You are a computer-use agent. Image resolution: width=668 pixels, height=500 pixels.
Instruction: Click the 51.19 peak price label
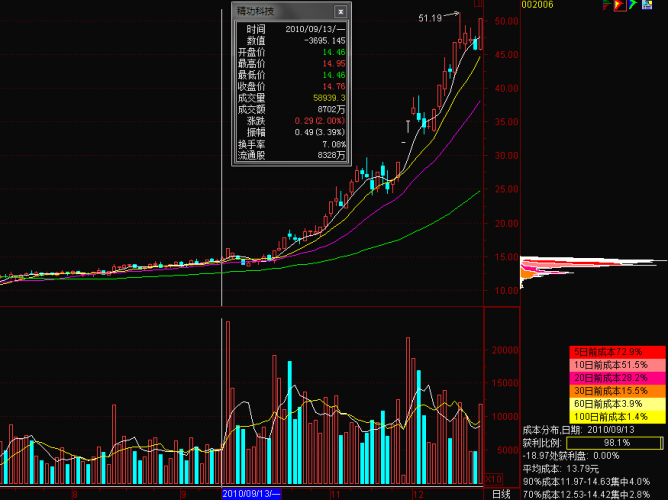tap(431, 18)
